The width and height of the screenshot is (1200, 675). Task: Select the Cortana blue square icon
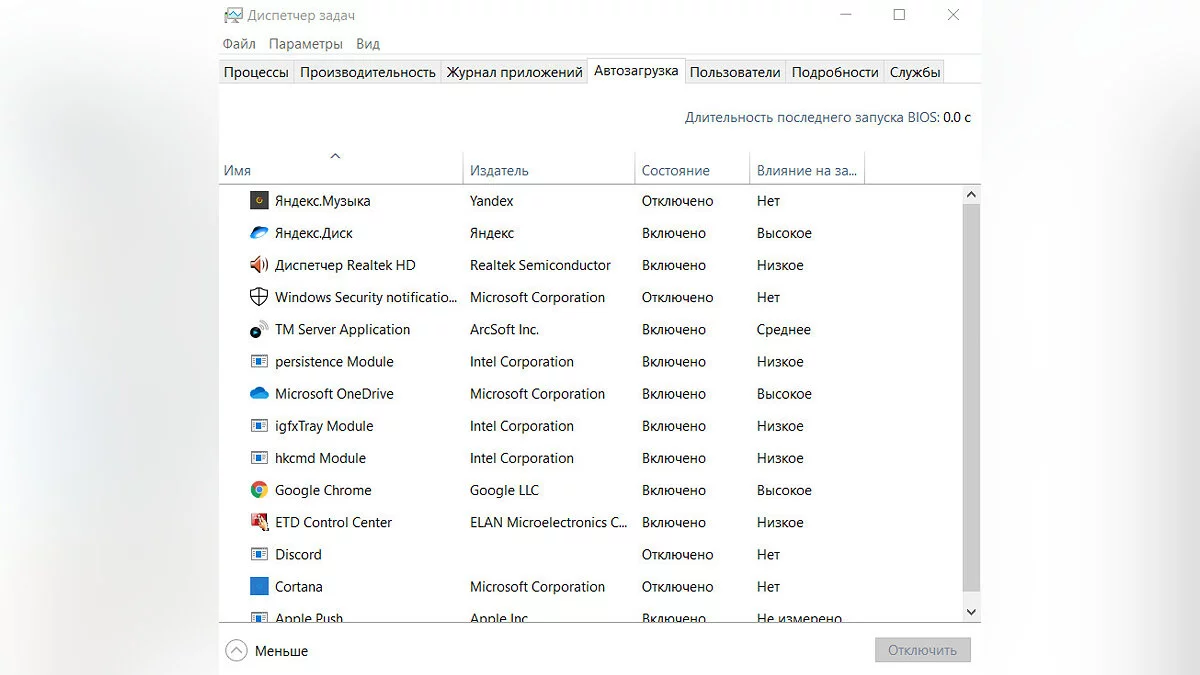pyautogui.click(x=259, y=587)
